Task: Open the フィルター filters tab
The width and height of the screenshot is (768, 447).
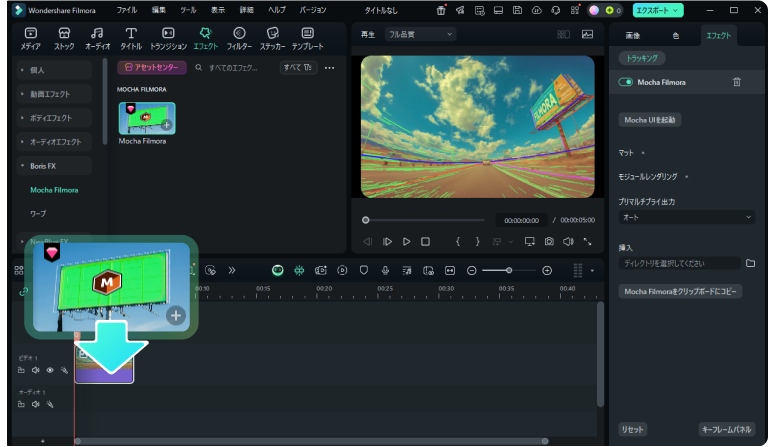Action: tap(239, 39)
